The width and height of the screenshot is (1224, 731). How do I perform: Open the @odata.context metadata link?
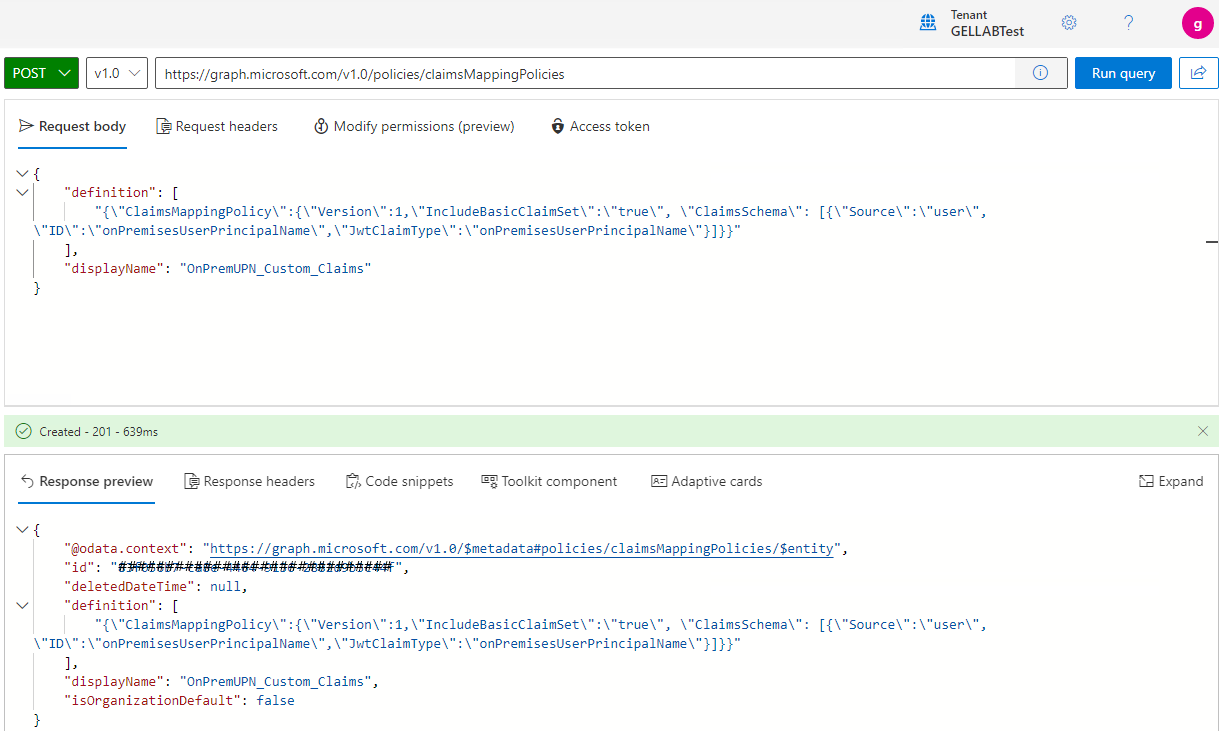tap(521, 548)
